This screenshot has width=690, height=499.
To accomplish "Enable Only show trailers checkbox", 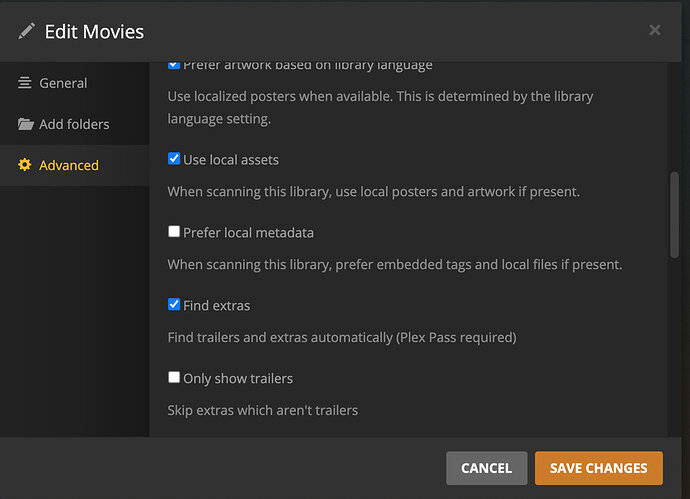I will tap(174, 378).
